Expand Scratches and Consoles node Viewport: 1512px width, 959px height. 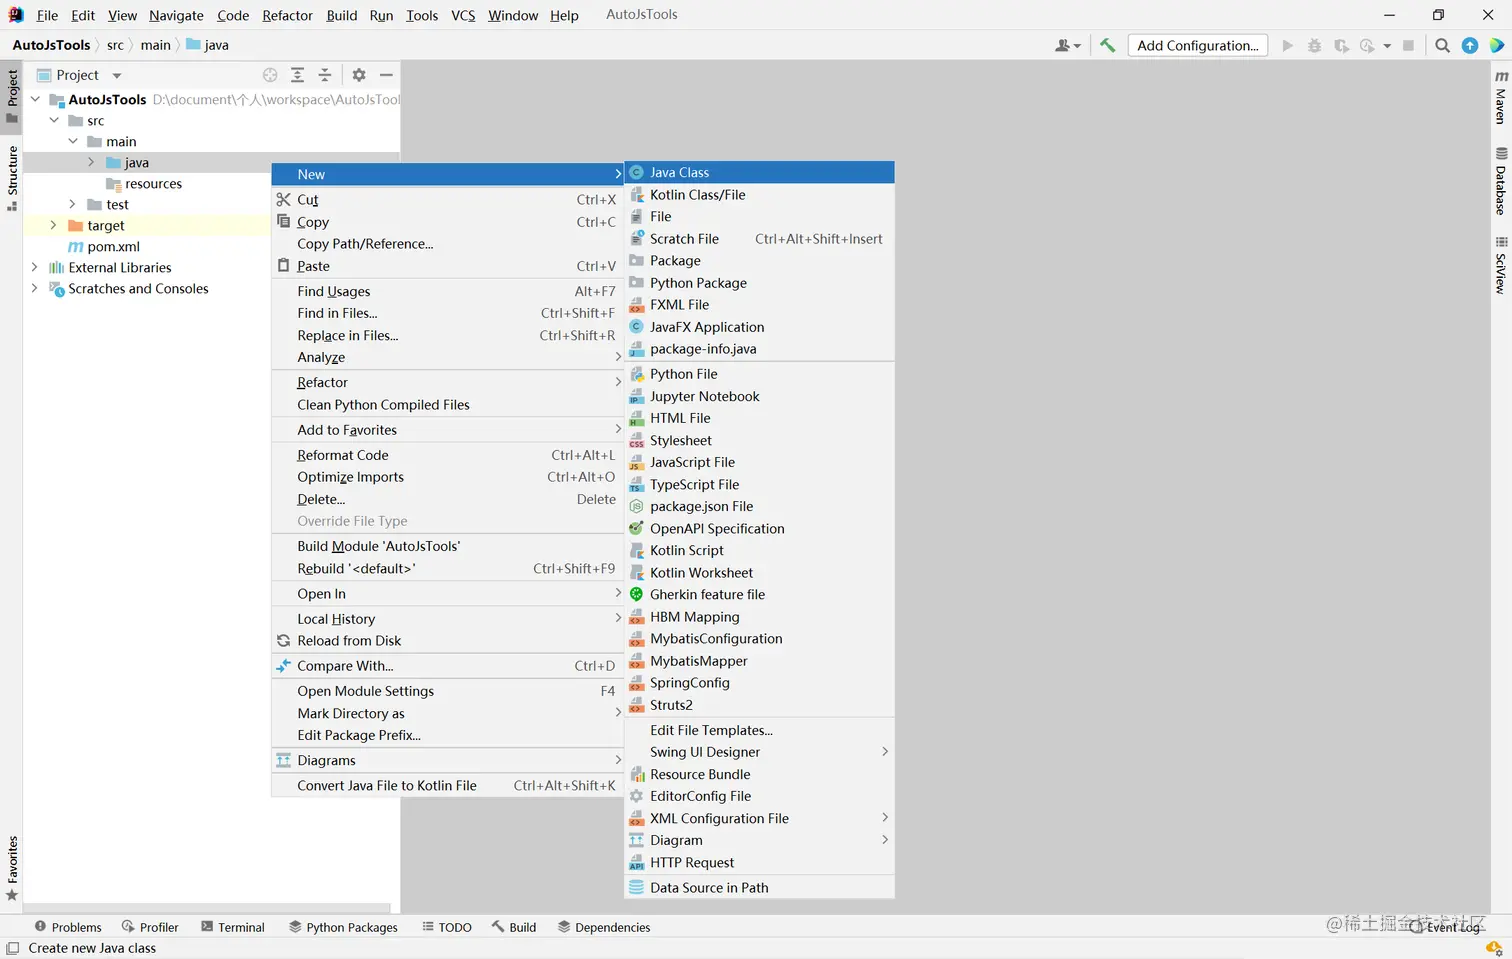point(34,288)
